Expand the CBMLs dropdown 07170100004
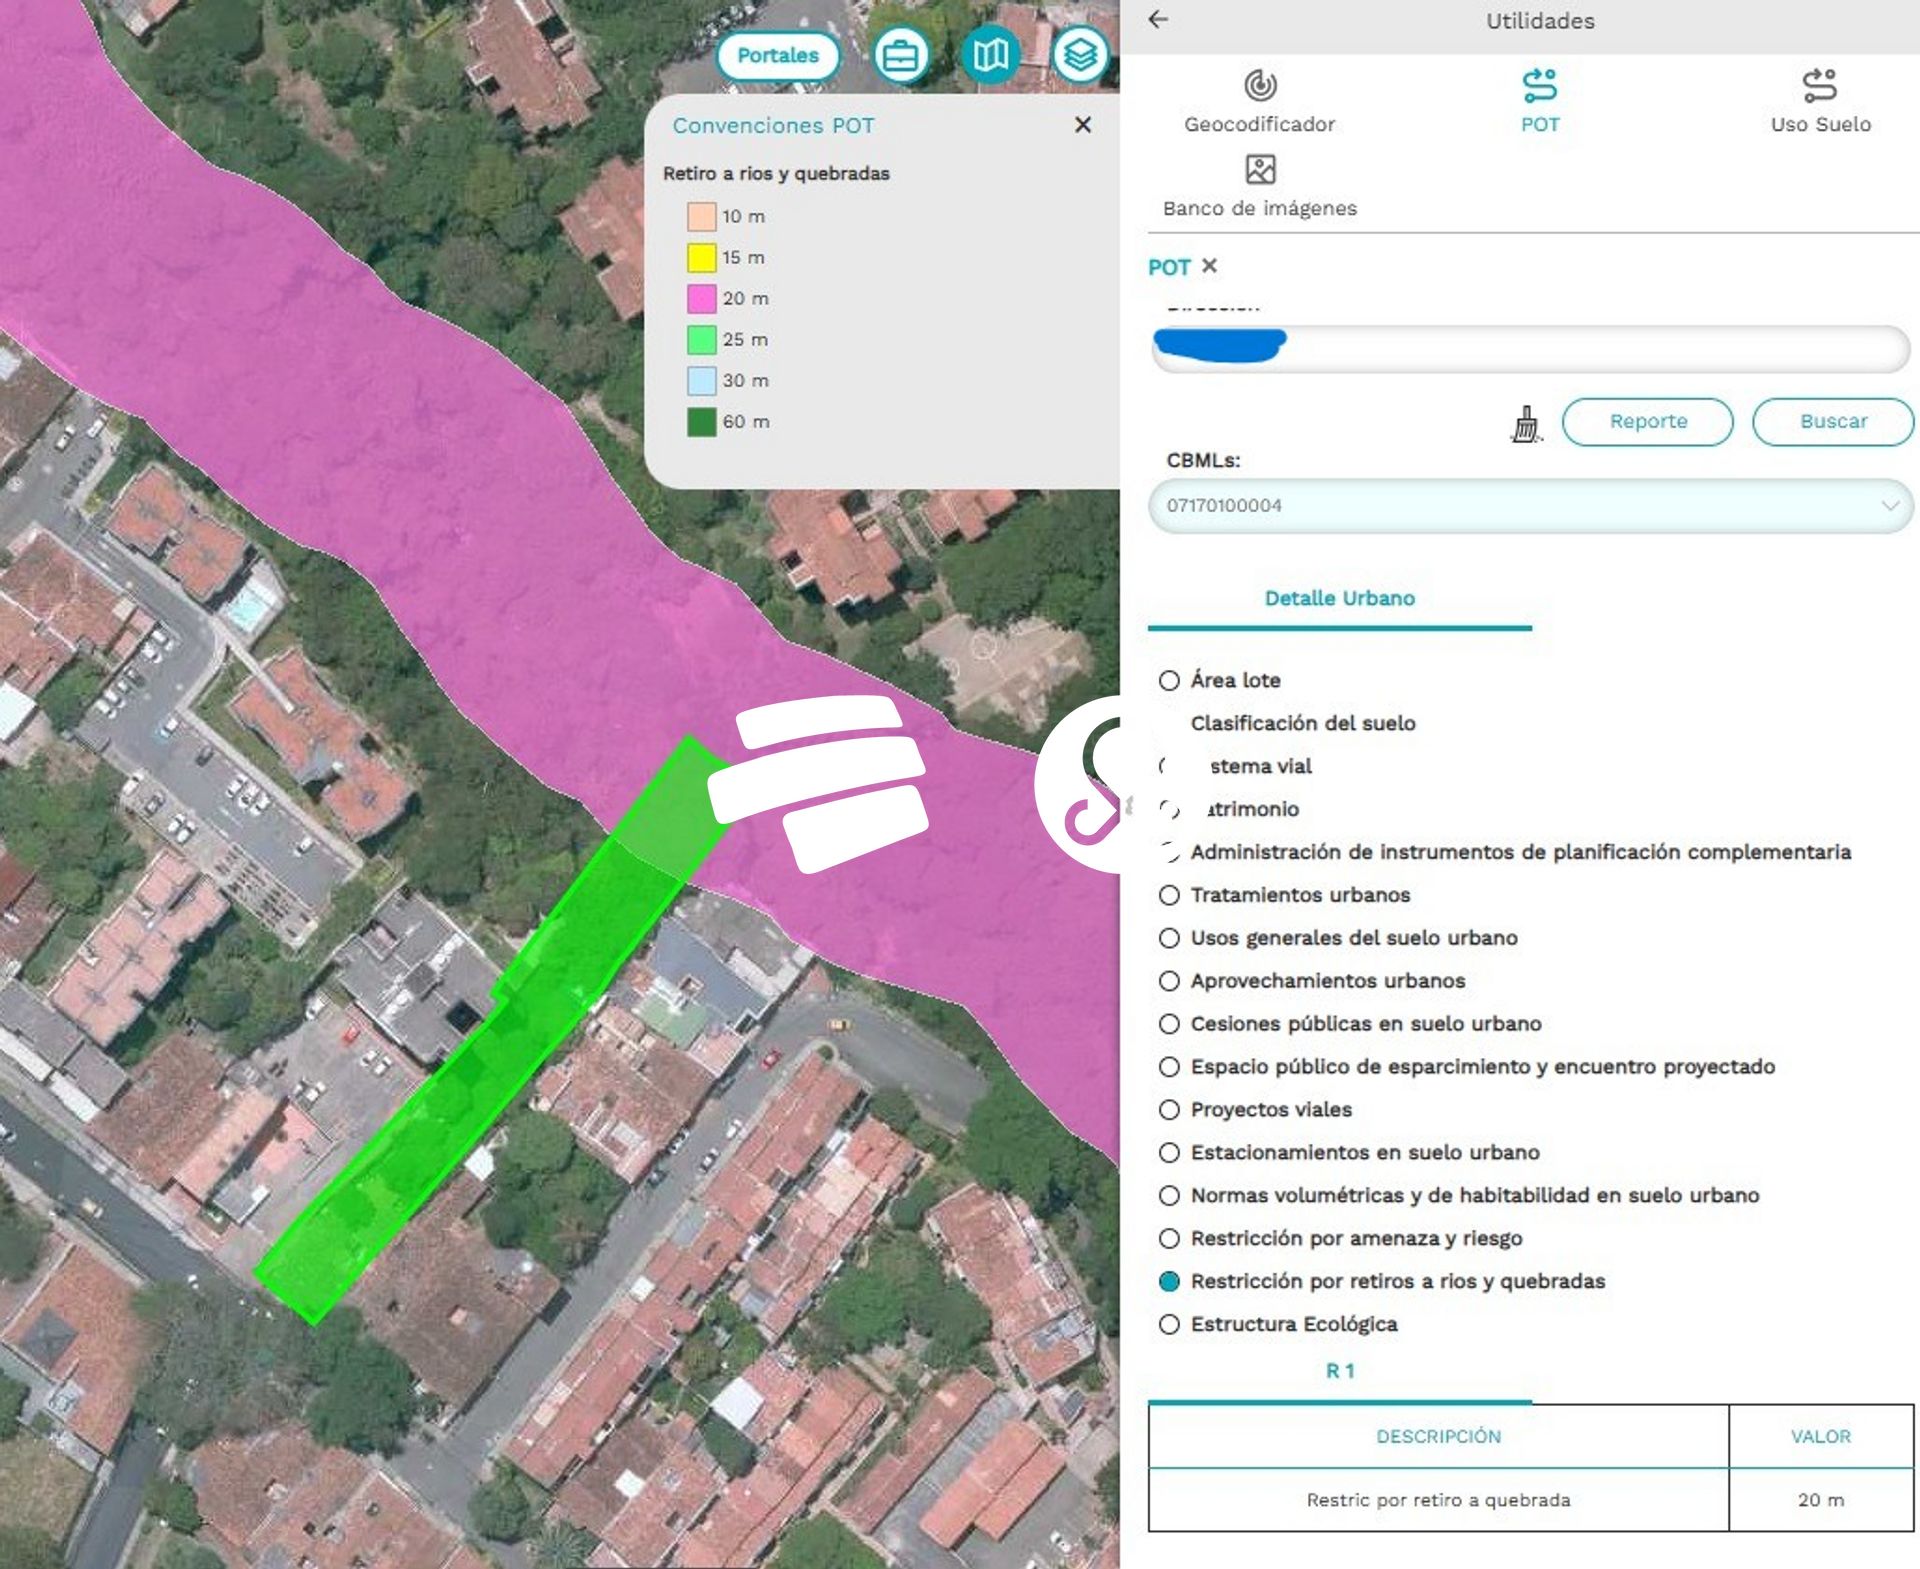The width and height of the screenshot is (1920, 1569). (1531, 506)
